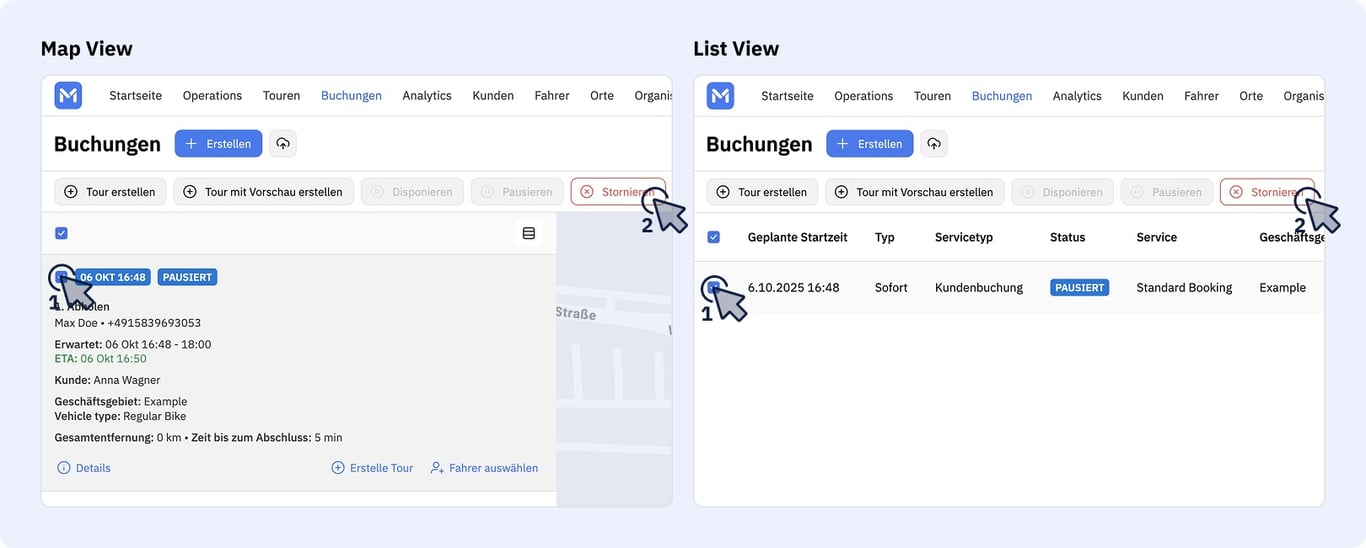This screenshot has width=1366, height=548.
Task: Click Stornieren button in List View
Action: pyautogui.click(x=1267, y=192)
